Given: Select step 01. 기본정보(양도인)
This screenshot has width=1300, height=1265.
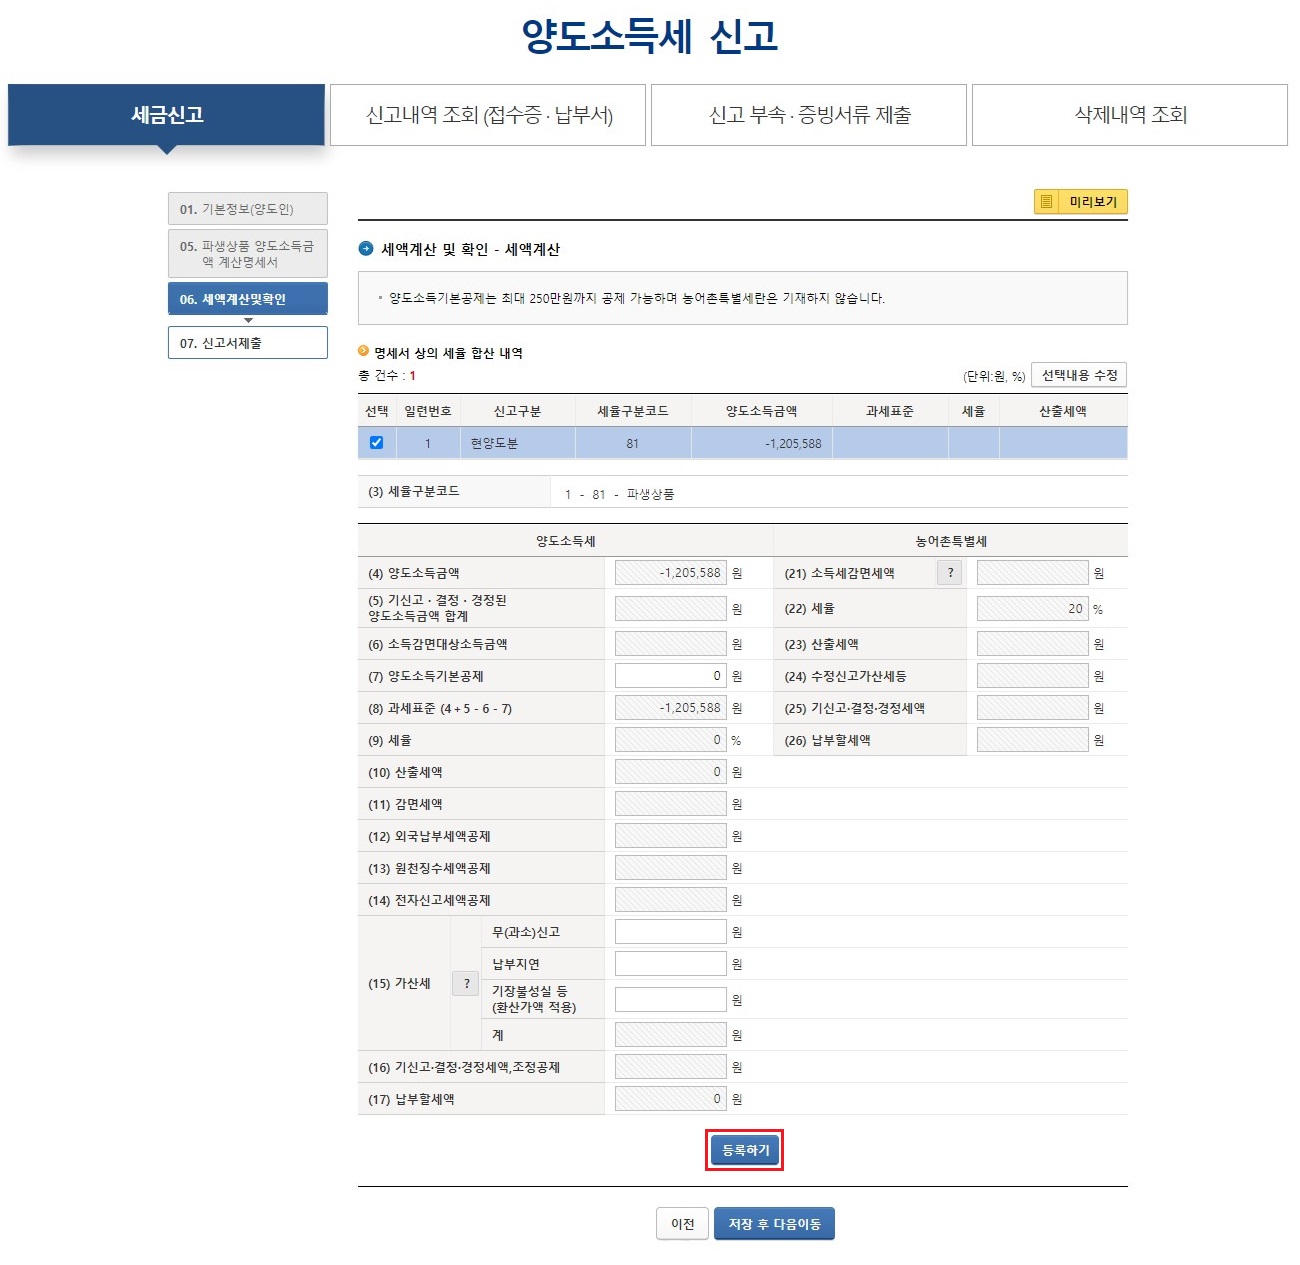Looking at the screenshot, I should click(x=248, y=209).
